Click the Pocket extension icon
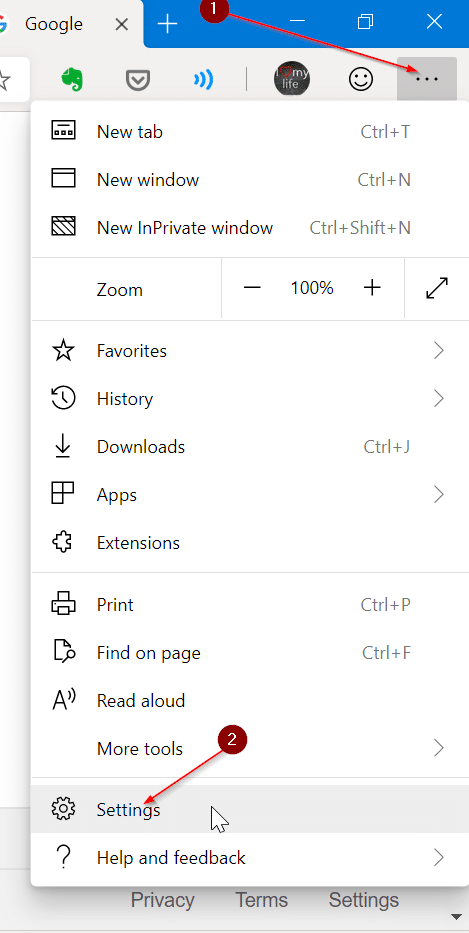The height and width of the screenshot is (933, 469). pos(138,80)
